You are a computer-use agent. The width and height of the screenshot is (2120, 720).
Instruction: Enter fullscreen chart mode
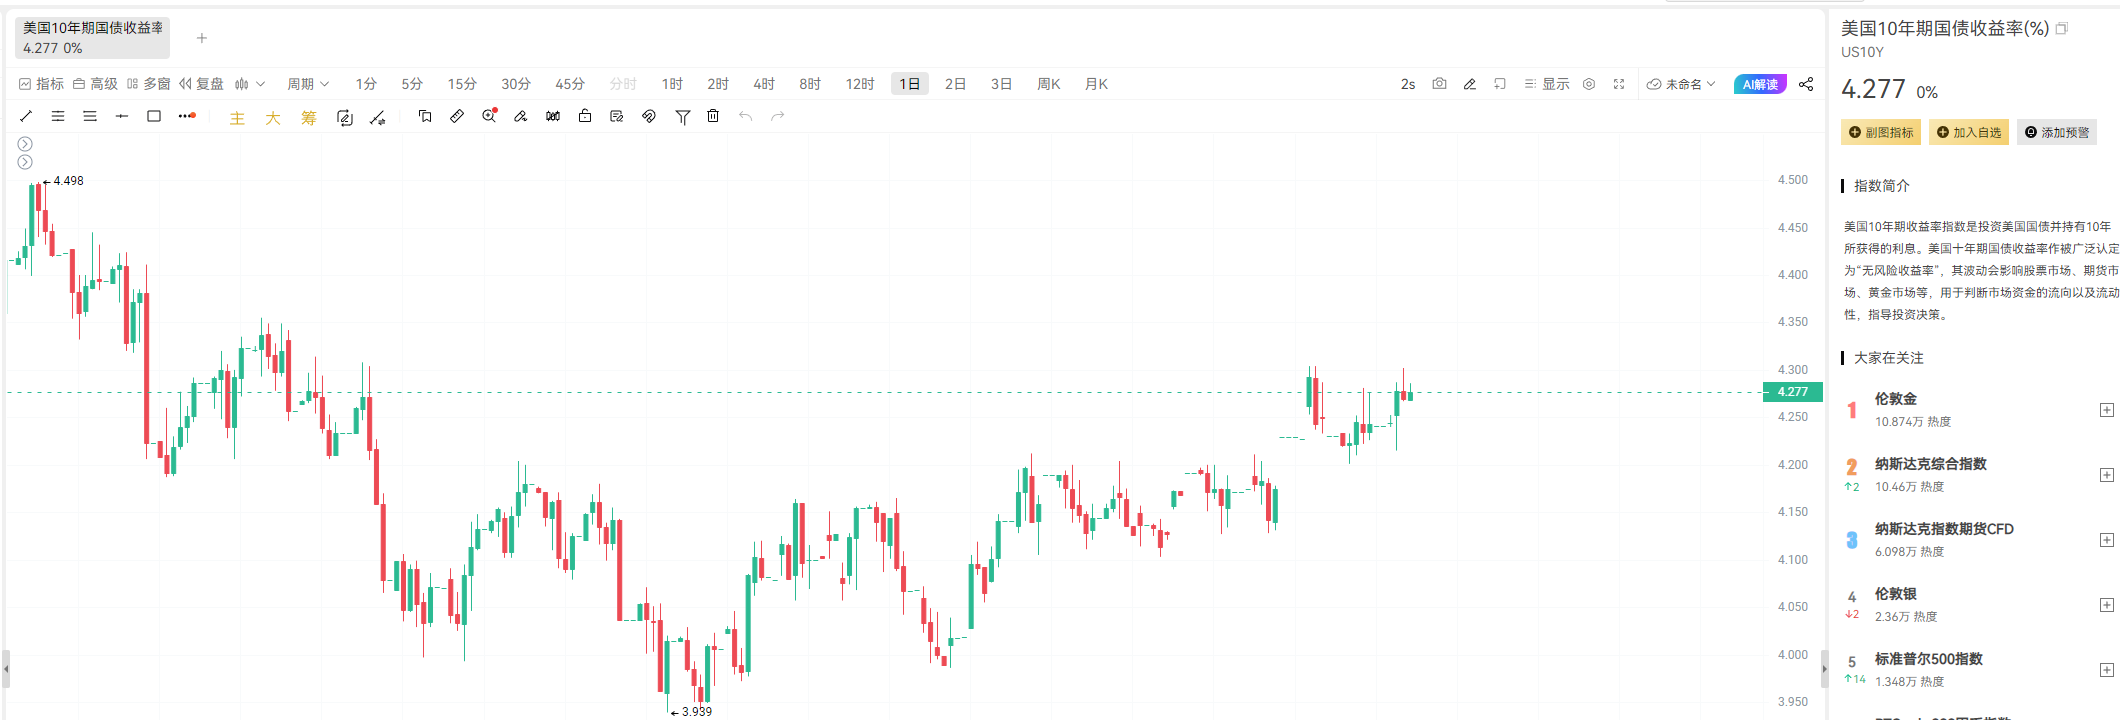1619,84
